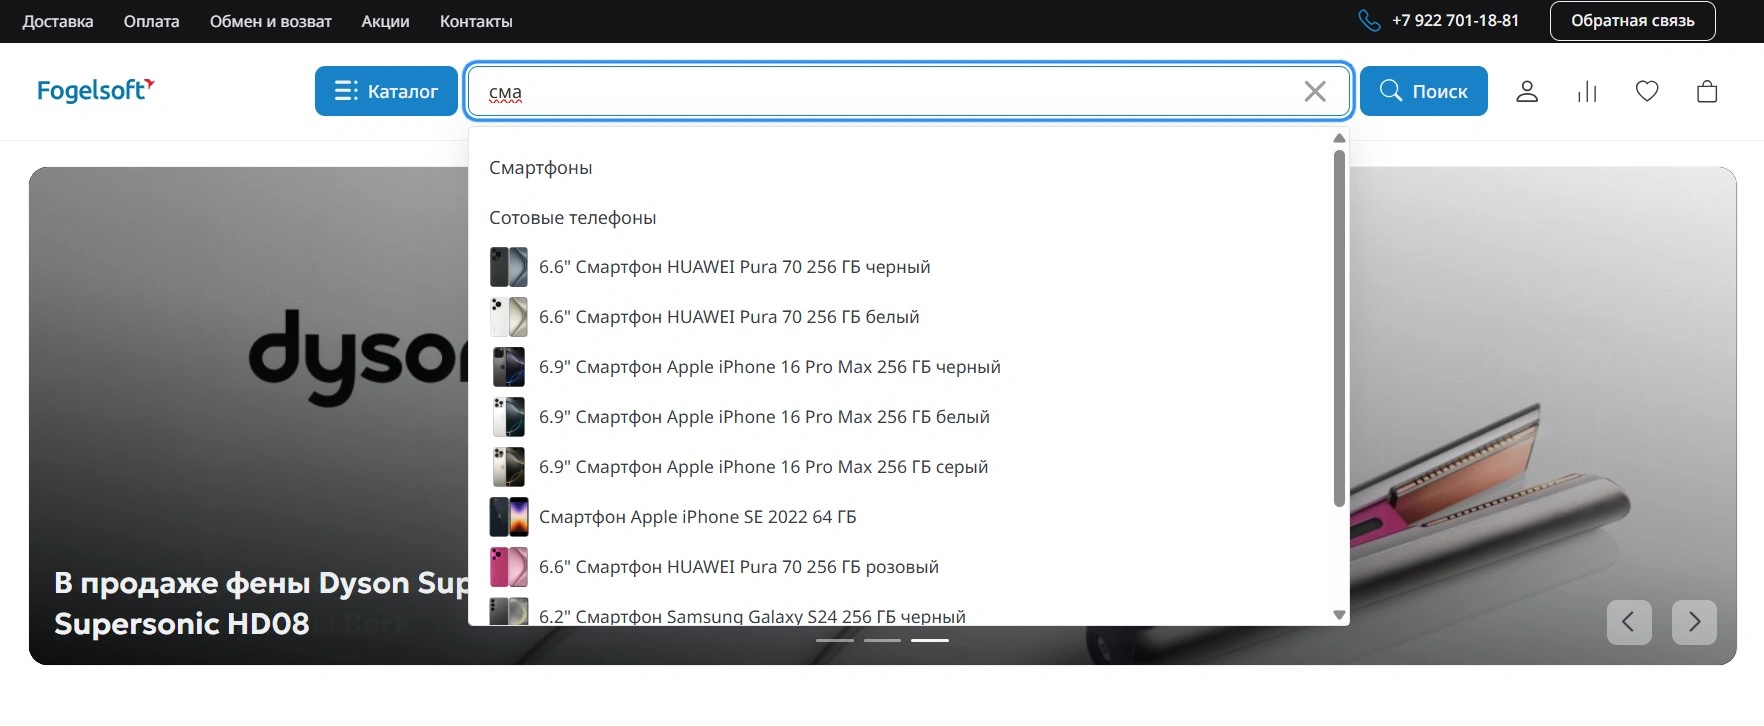Click the pink HUAWEI Pura 70 thumbnail

click(x=508, y=567)
